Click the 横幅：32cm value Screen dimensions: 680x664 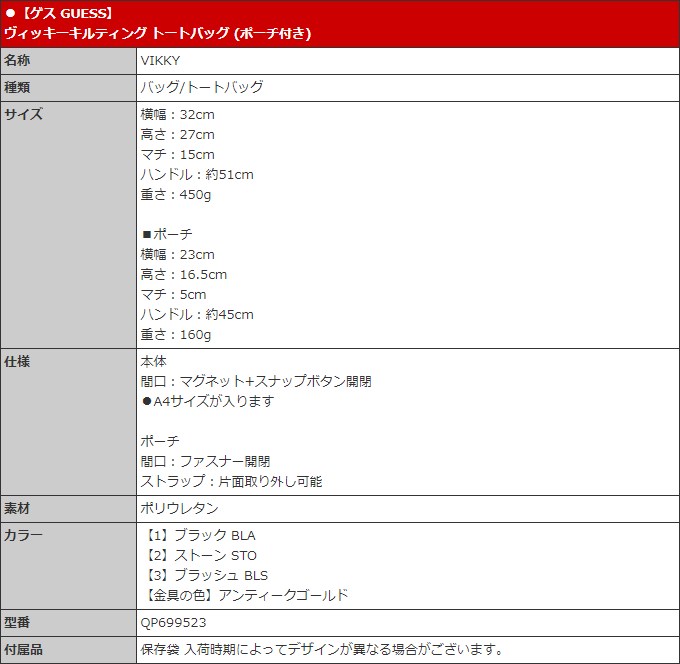pos(177,114)
